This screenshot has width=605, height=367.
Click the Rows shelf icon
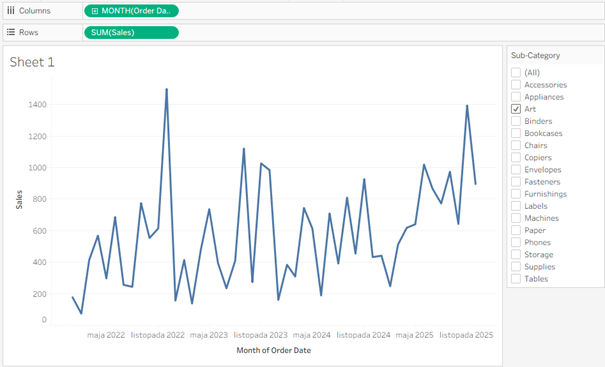[11, 32]
